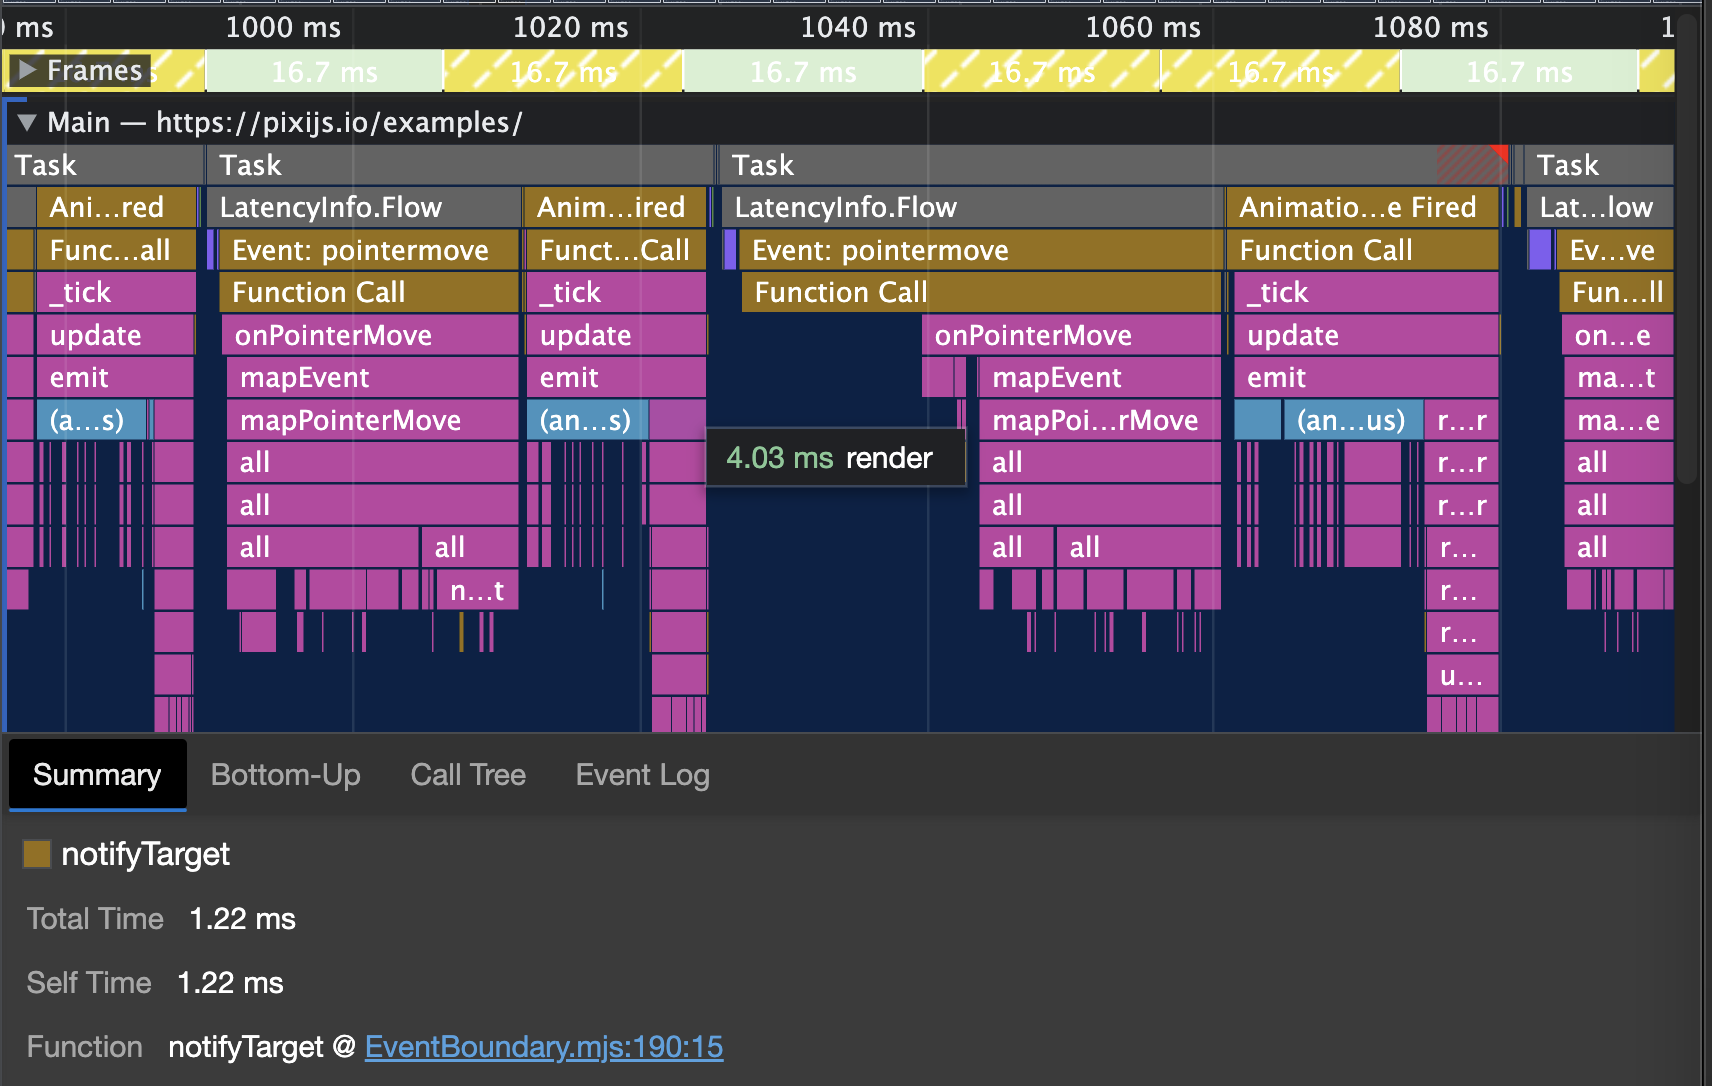Select the 'emit' block below Funct...Call
The width and height of the screenshot is (1712, 1086).
[x=616, y=377]
